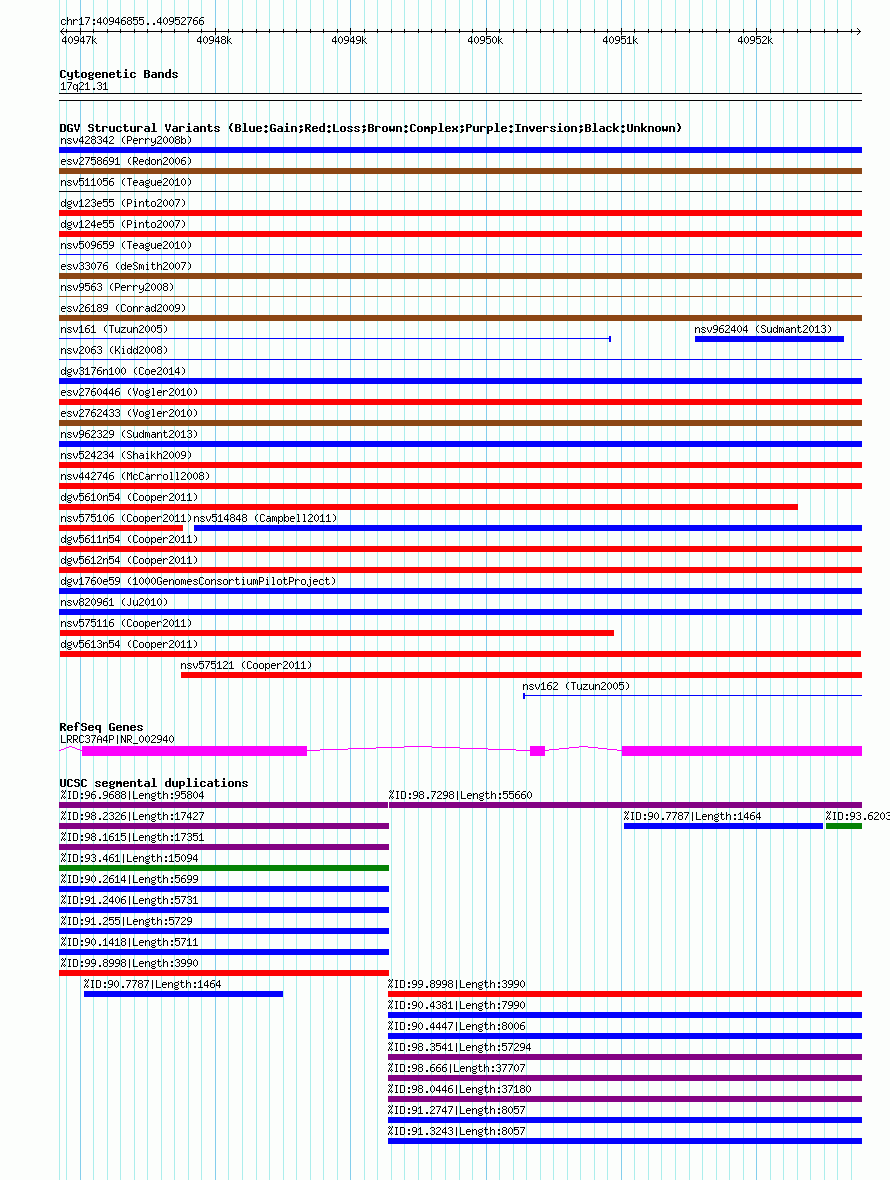
Task: Select the nsv2063 (Kidd2008) label
Action: [x=114, y=351]
